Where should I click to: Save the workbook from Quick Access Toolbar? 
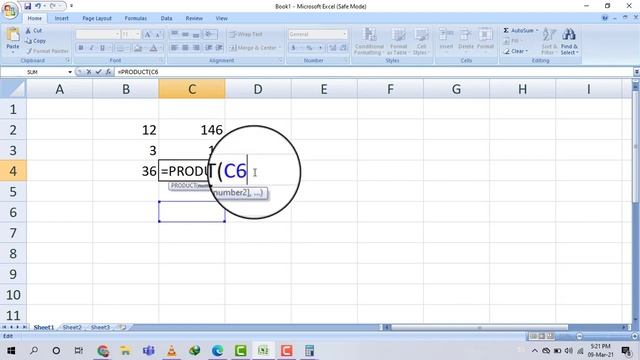(28, 6)
